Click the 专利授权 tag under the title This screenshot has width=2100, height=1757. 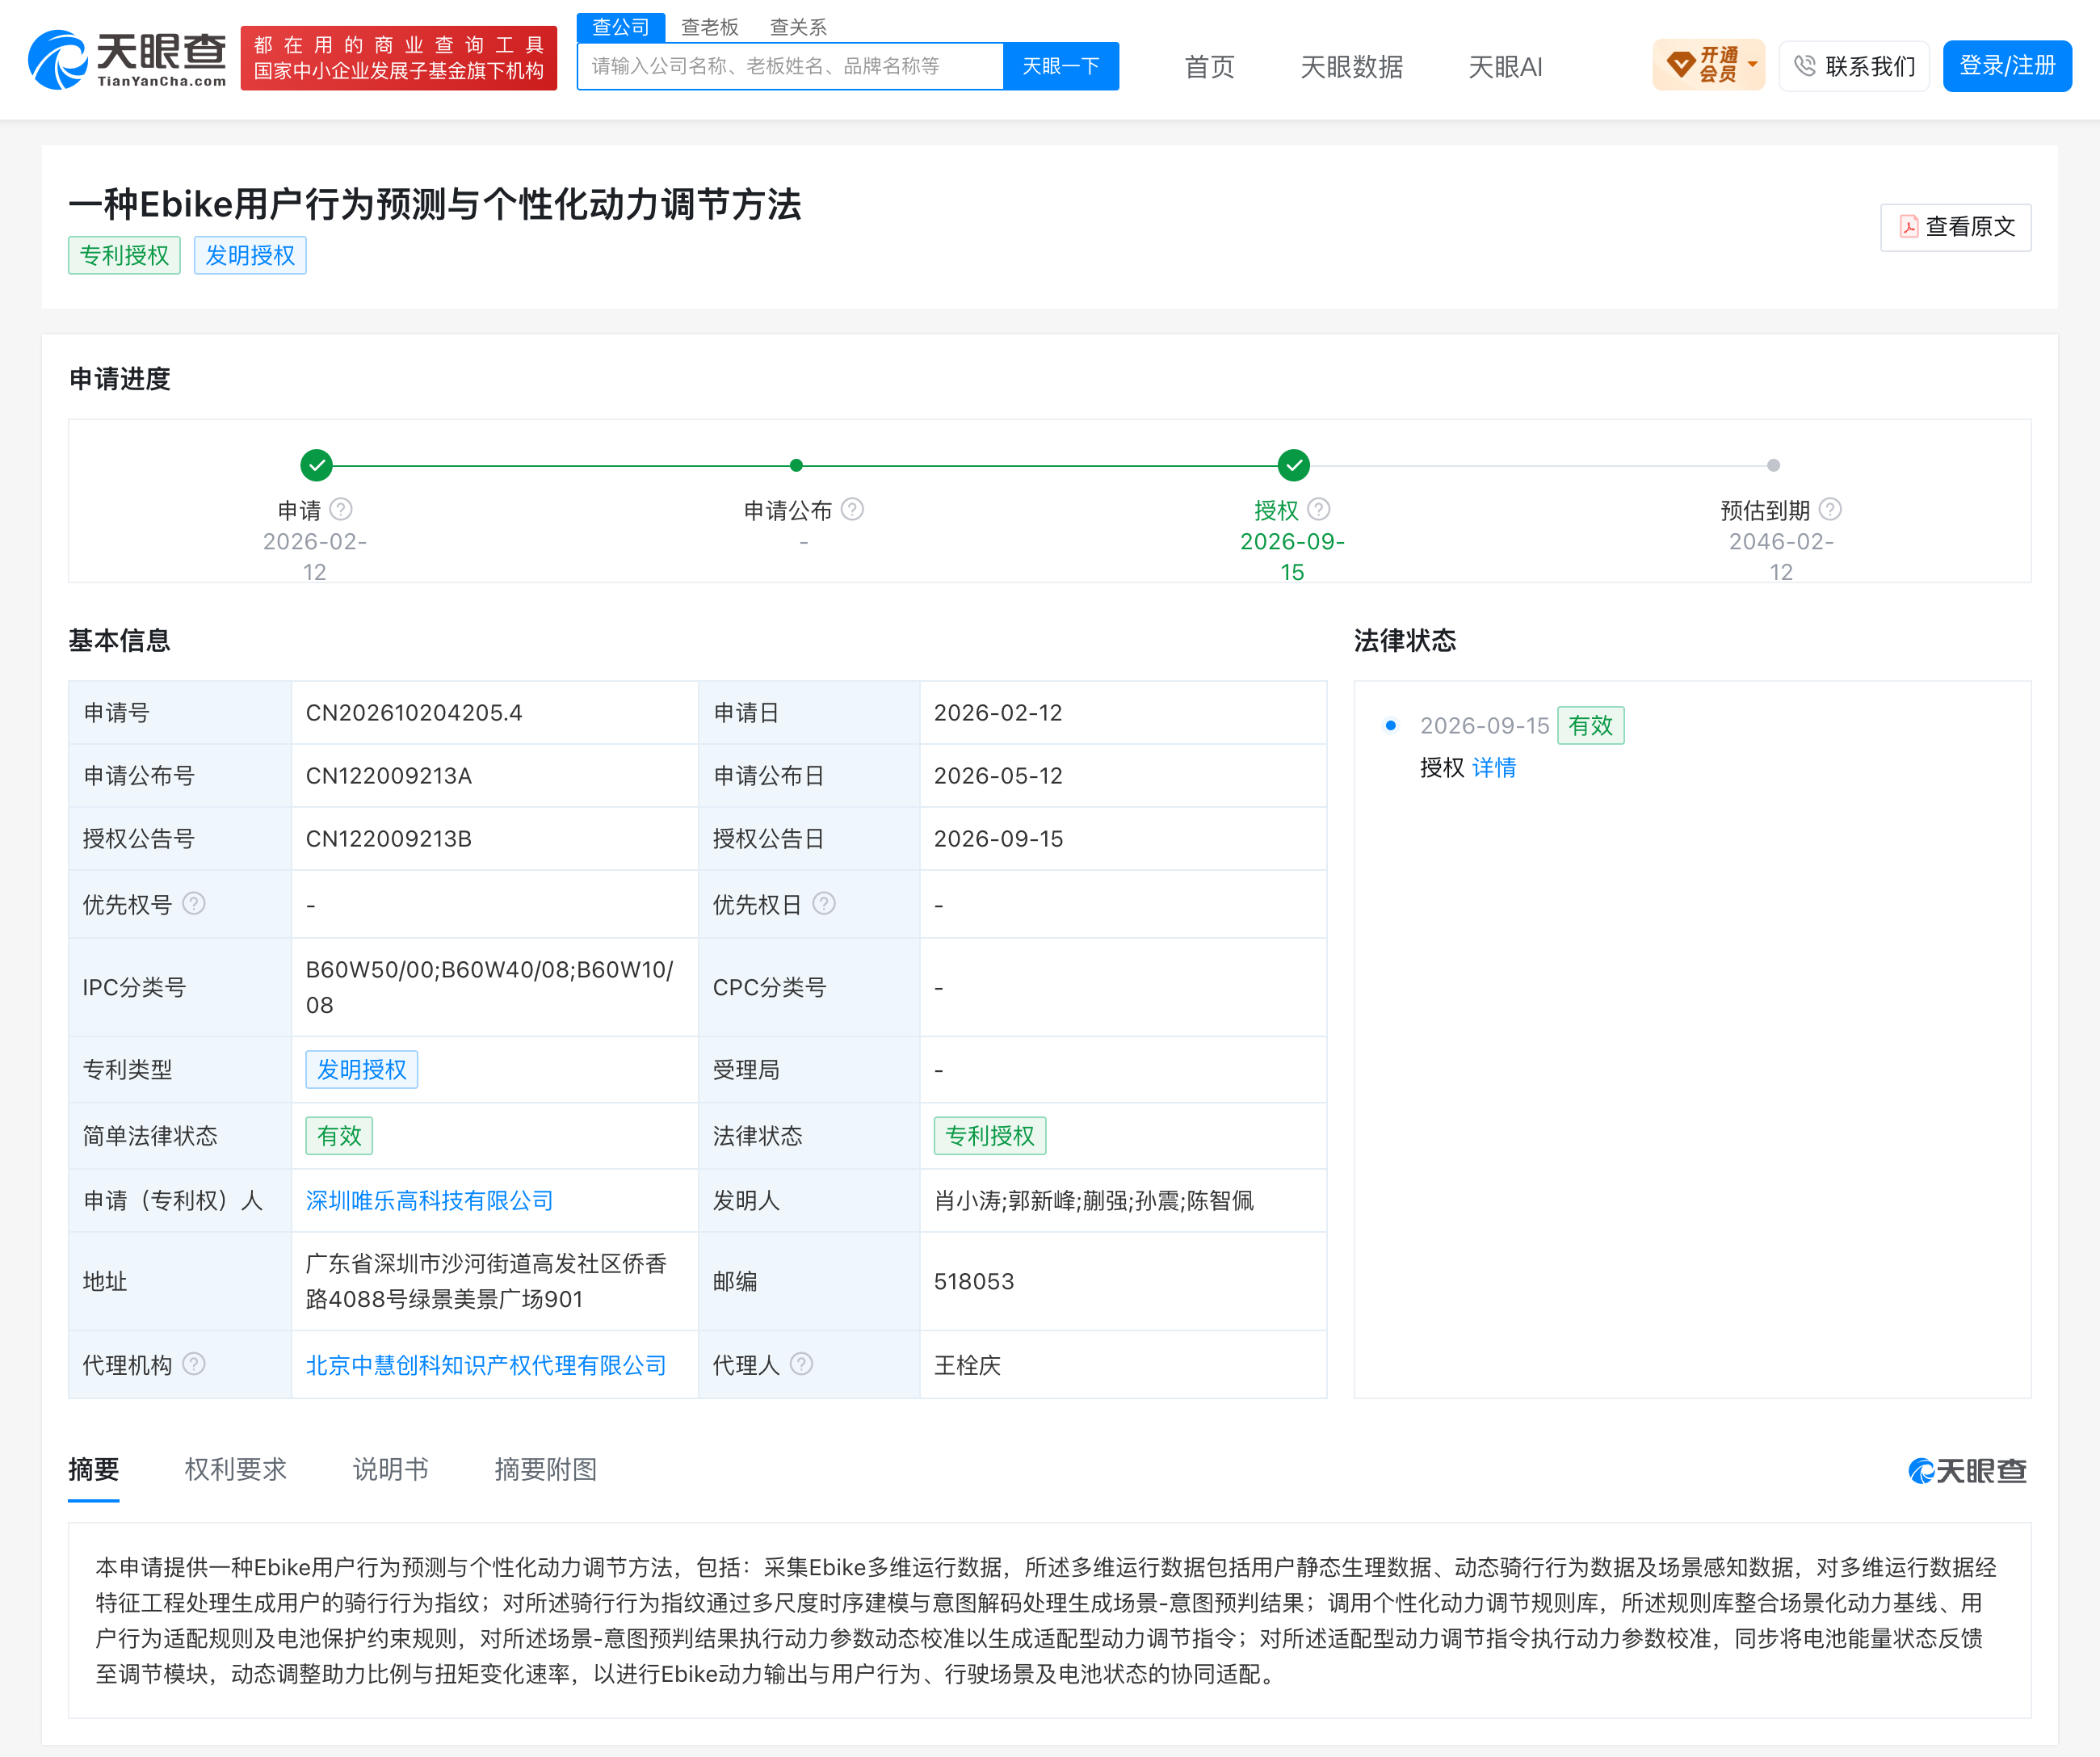124,255
